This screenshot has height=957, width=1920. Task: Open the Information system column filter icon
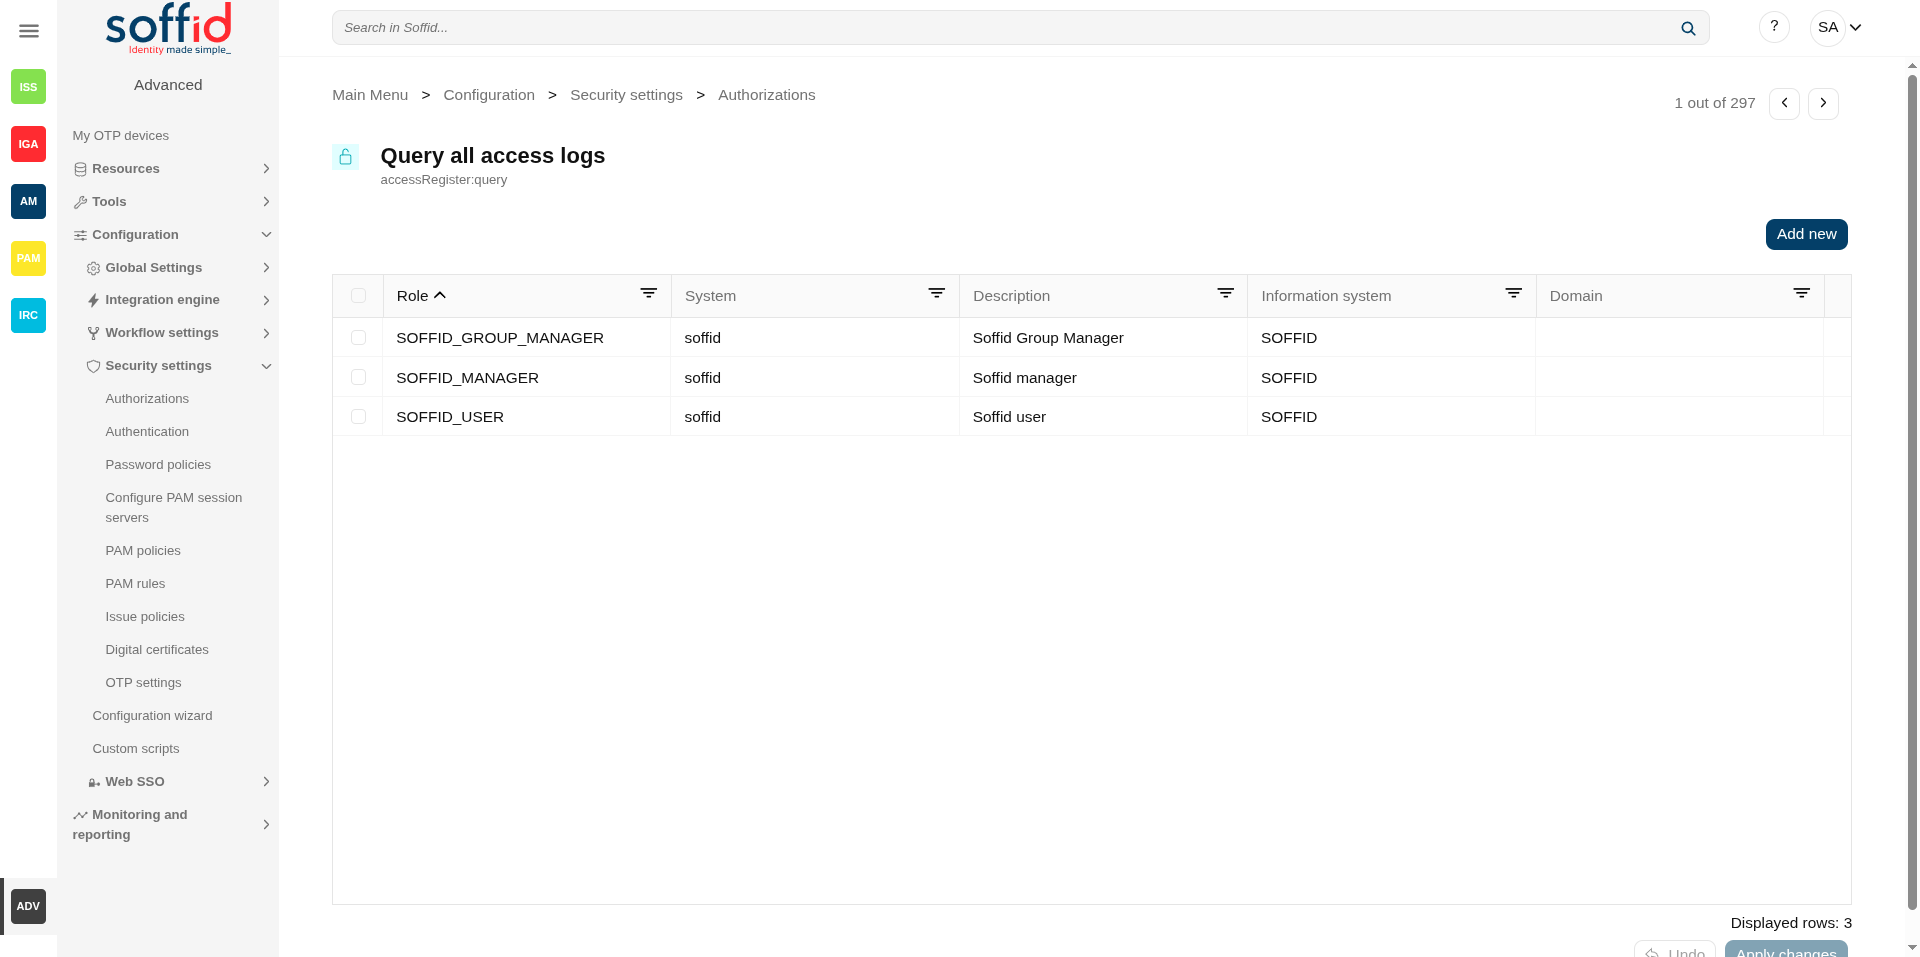point(1513,293)
